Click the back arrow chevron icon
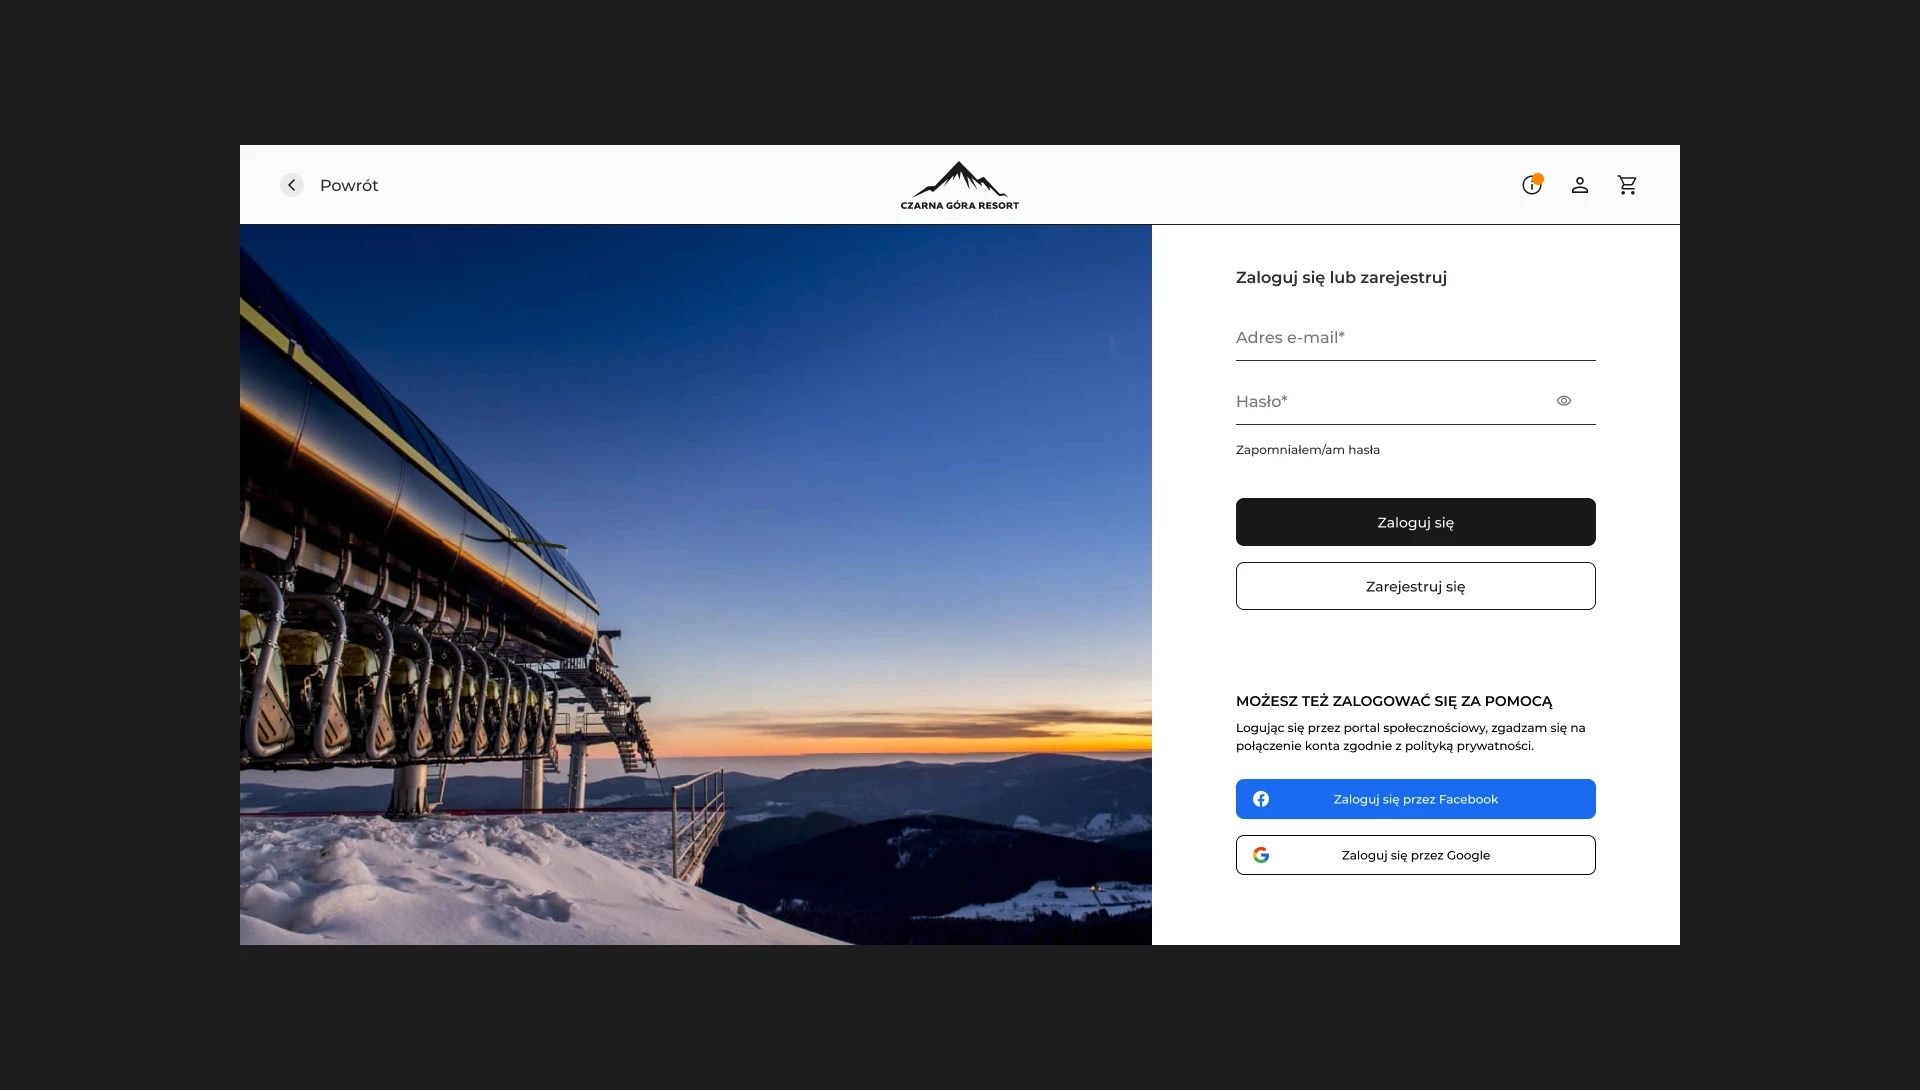This screenshot has width=1920, height=1090. (292, 185)
